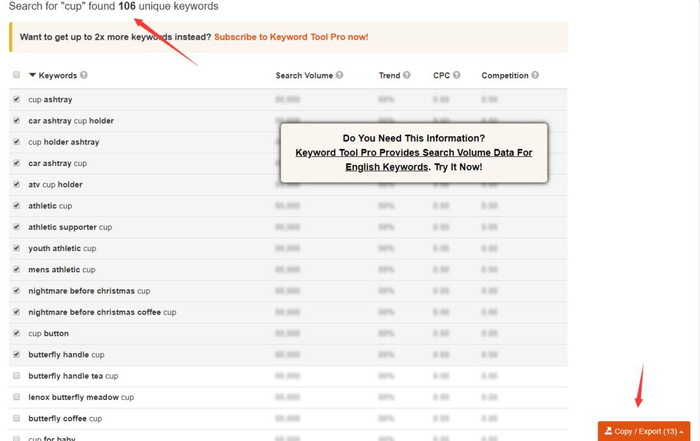Click the Competition column help icon
This screenshot has width=700, height=441.
pyautogui.click(x=535, y=75)
